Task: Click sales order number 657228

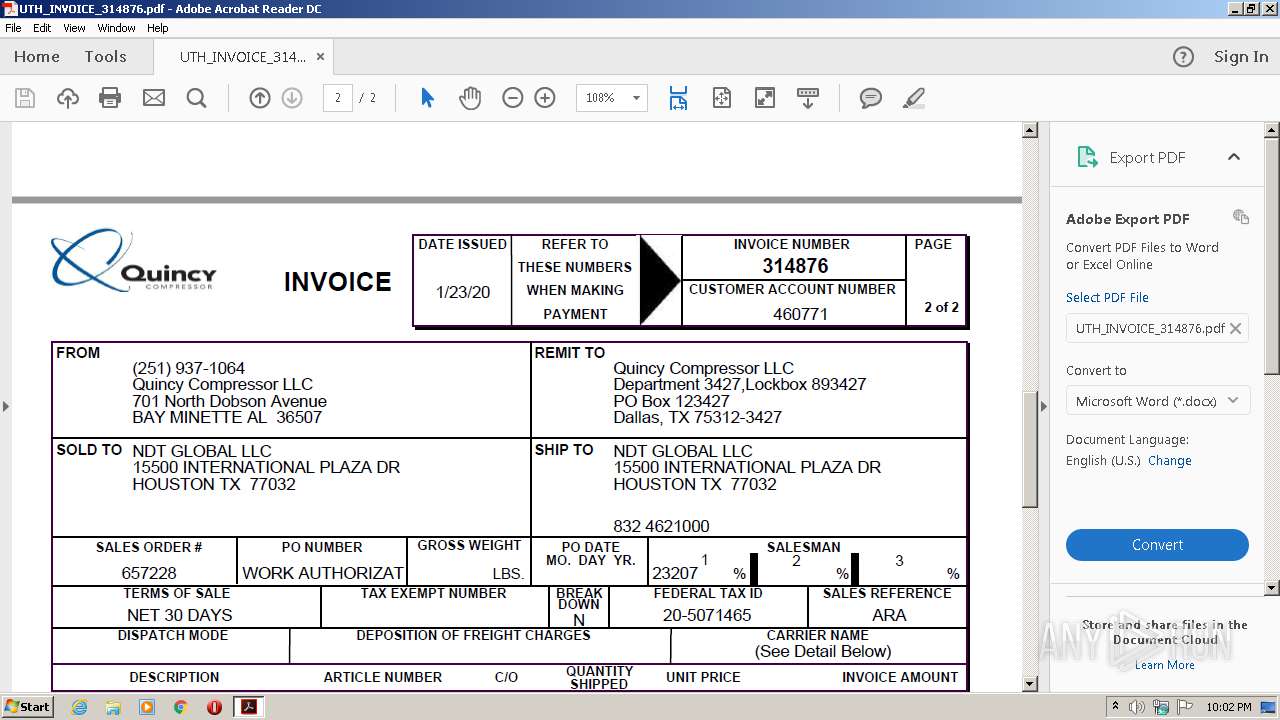Action: click(x=149, y=573)
